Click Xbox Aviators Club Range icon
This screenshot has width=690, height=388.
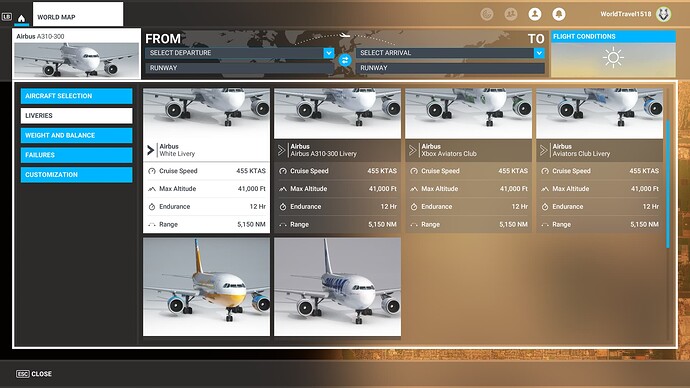click(414, 225)
